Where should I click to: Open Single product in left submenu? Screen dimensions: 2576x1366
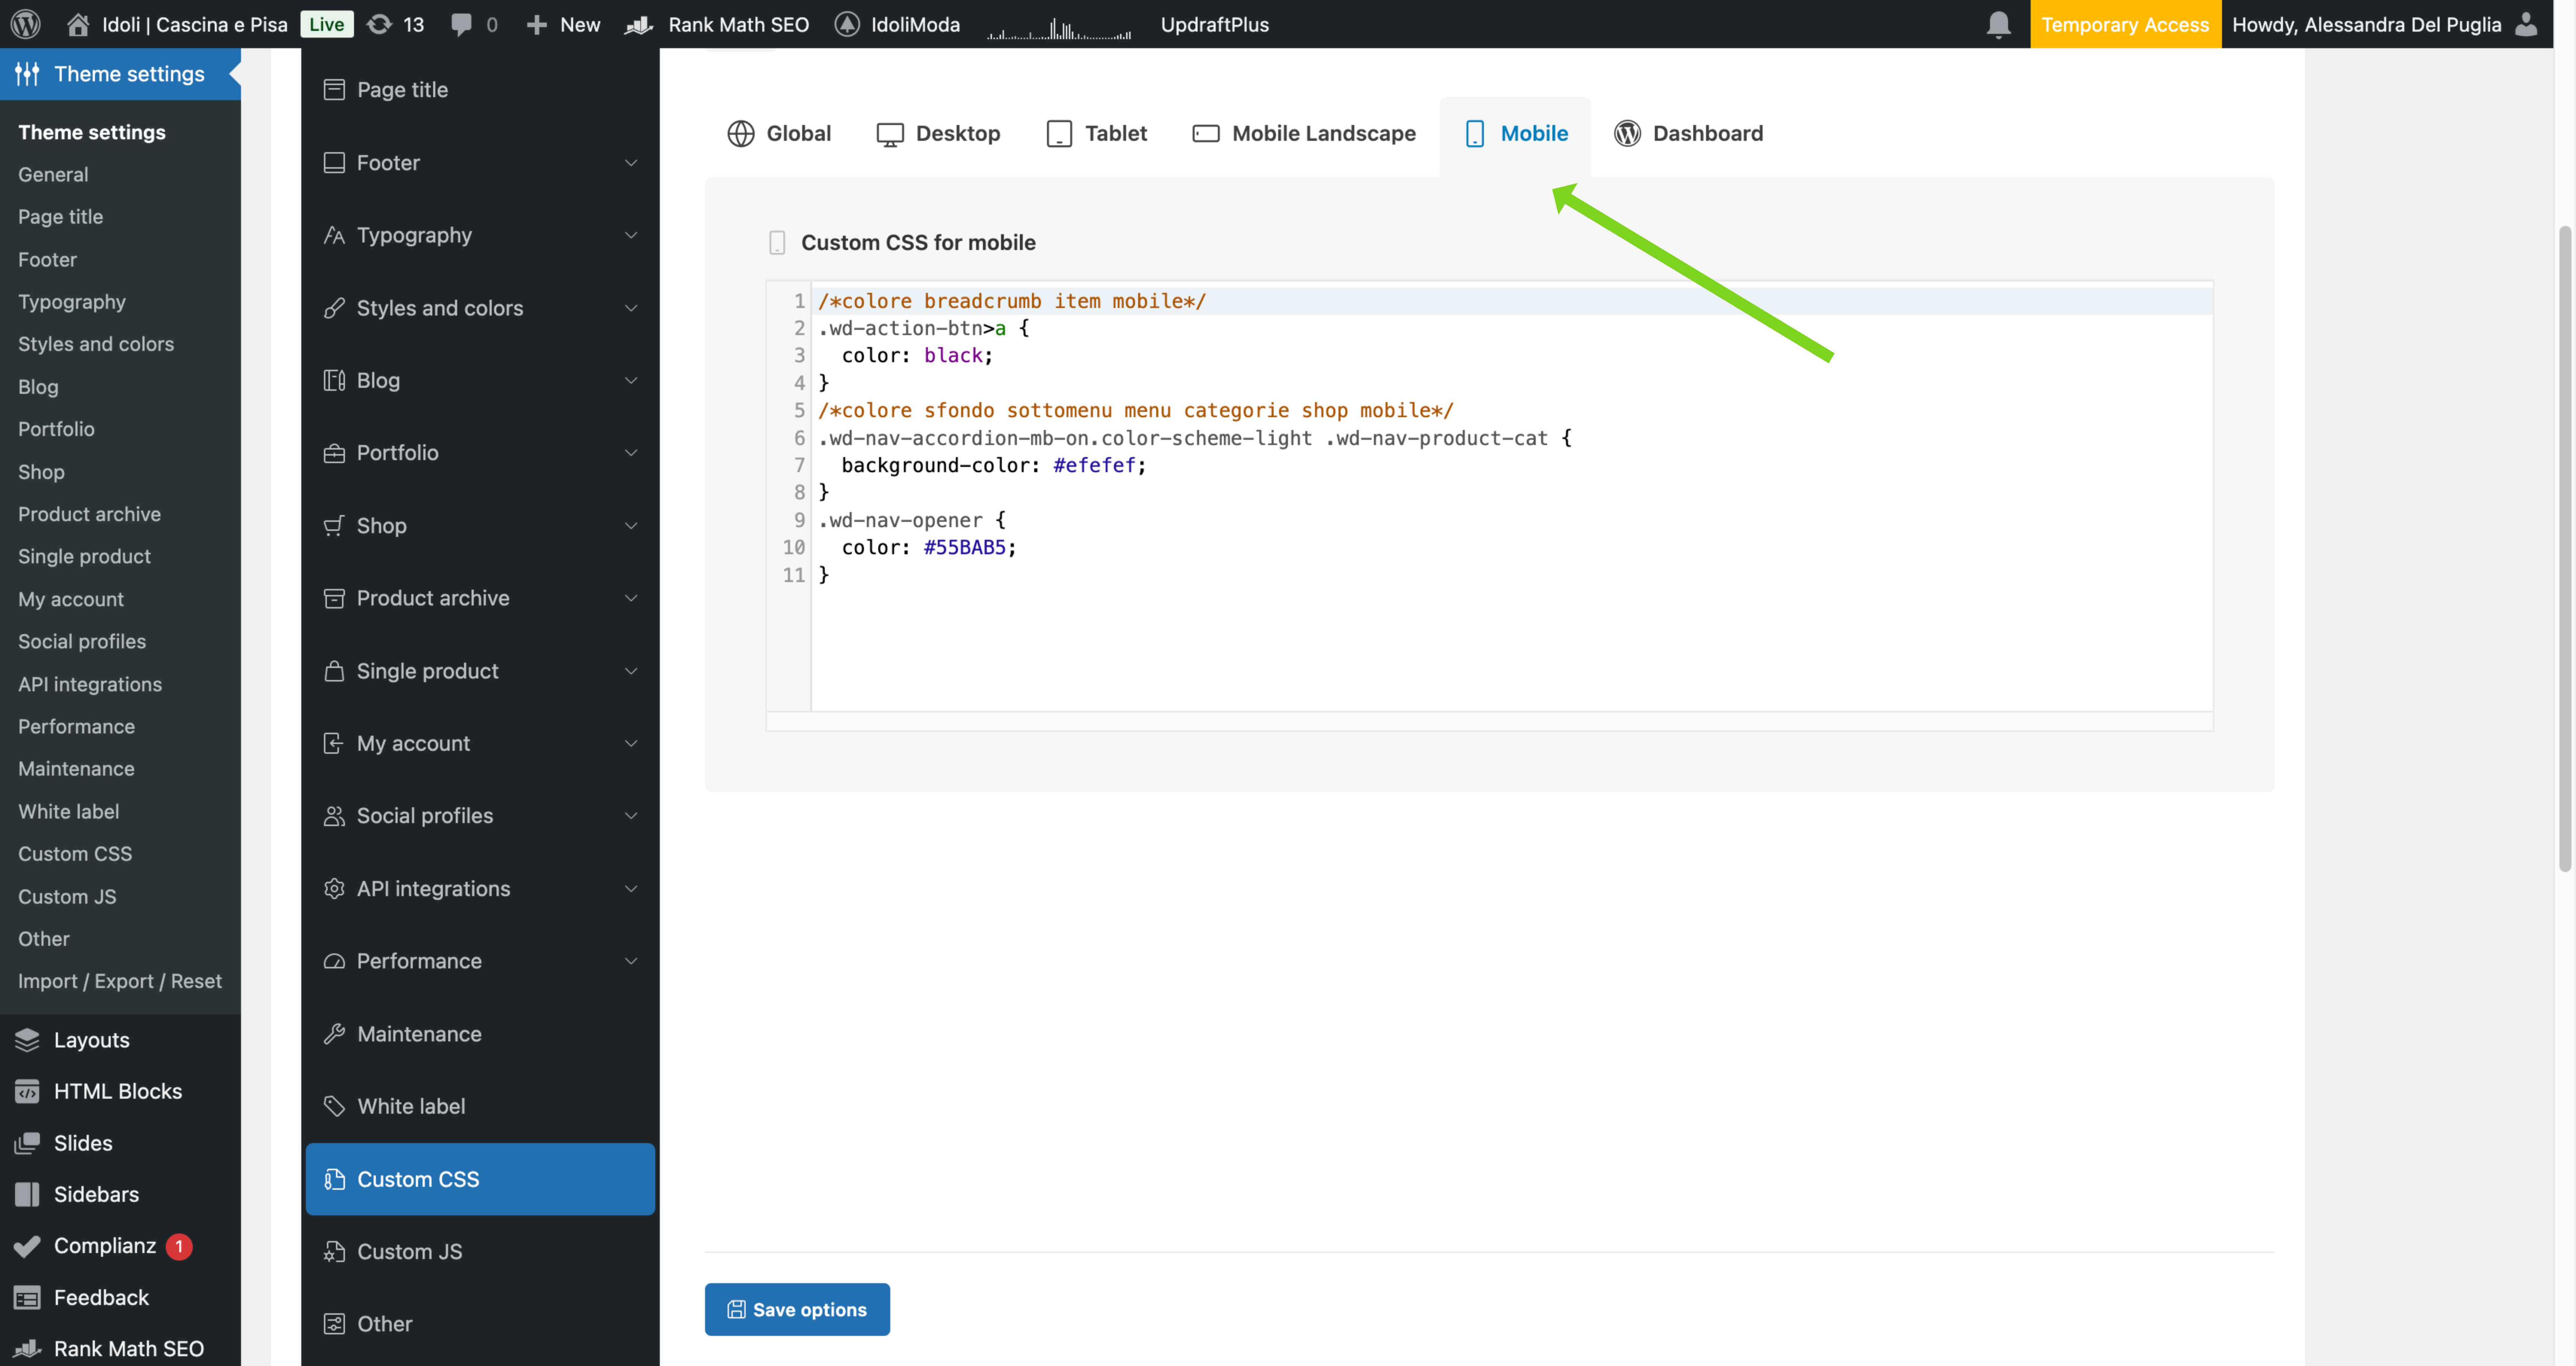(x=84, y=556)
